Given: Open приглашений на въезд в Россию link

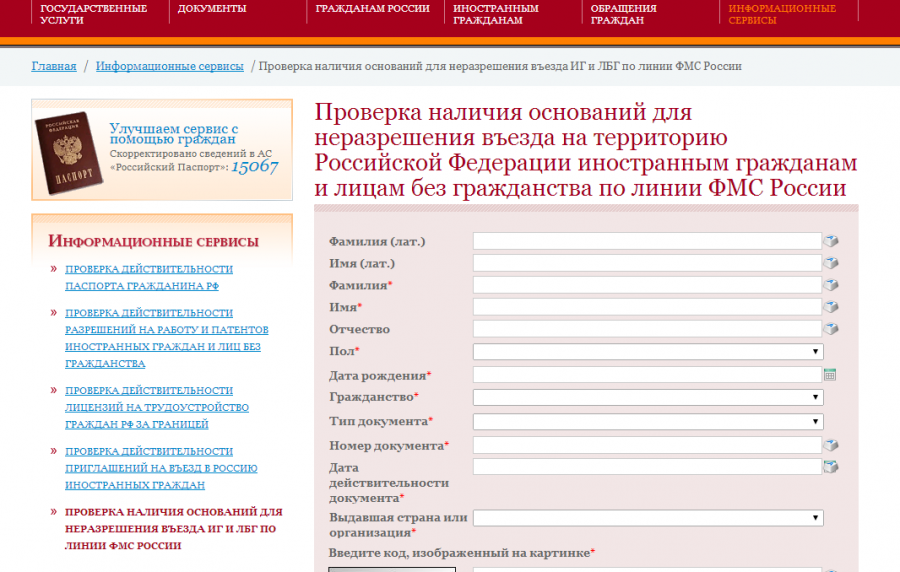Looking at the screenshot, I should [161, 468].
